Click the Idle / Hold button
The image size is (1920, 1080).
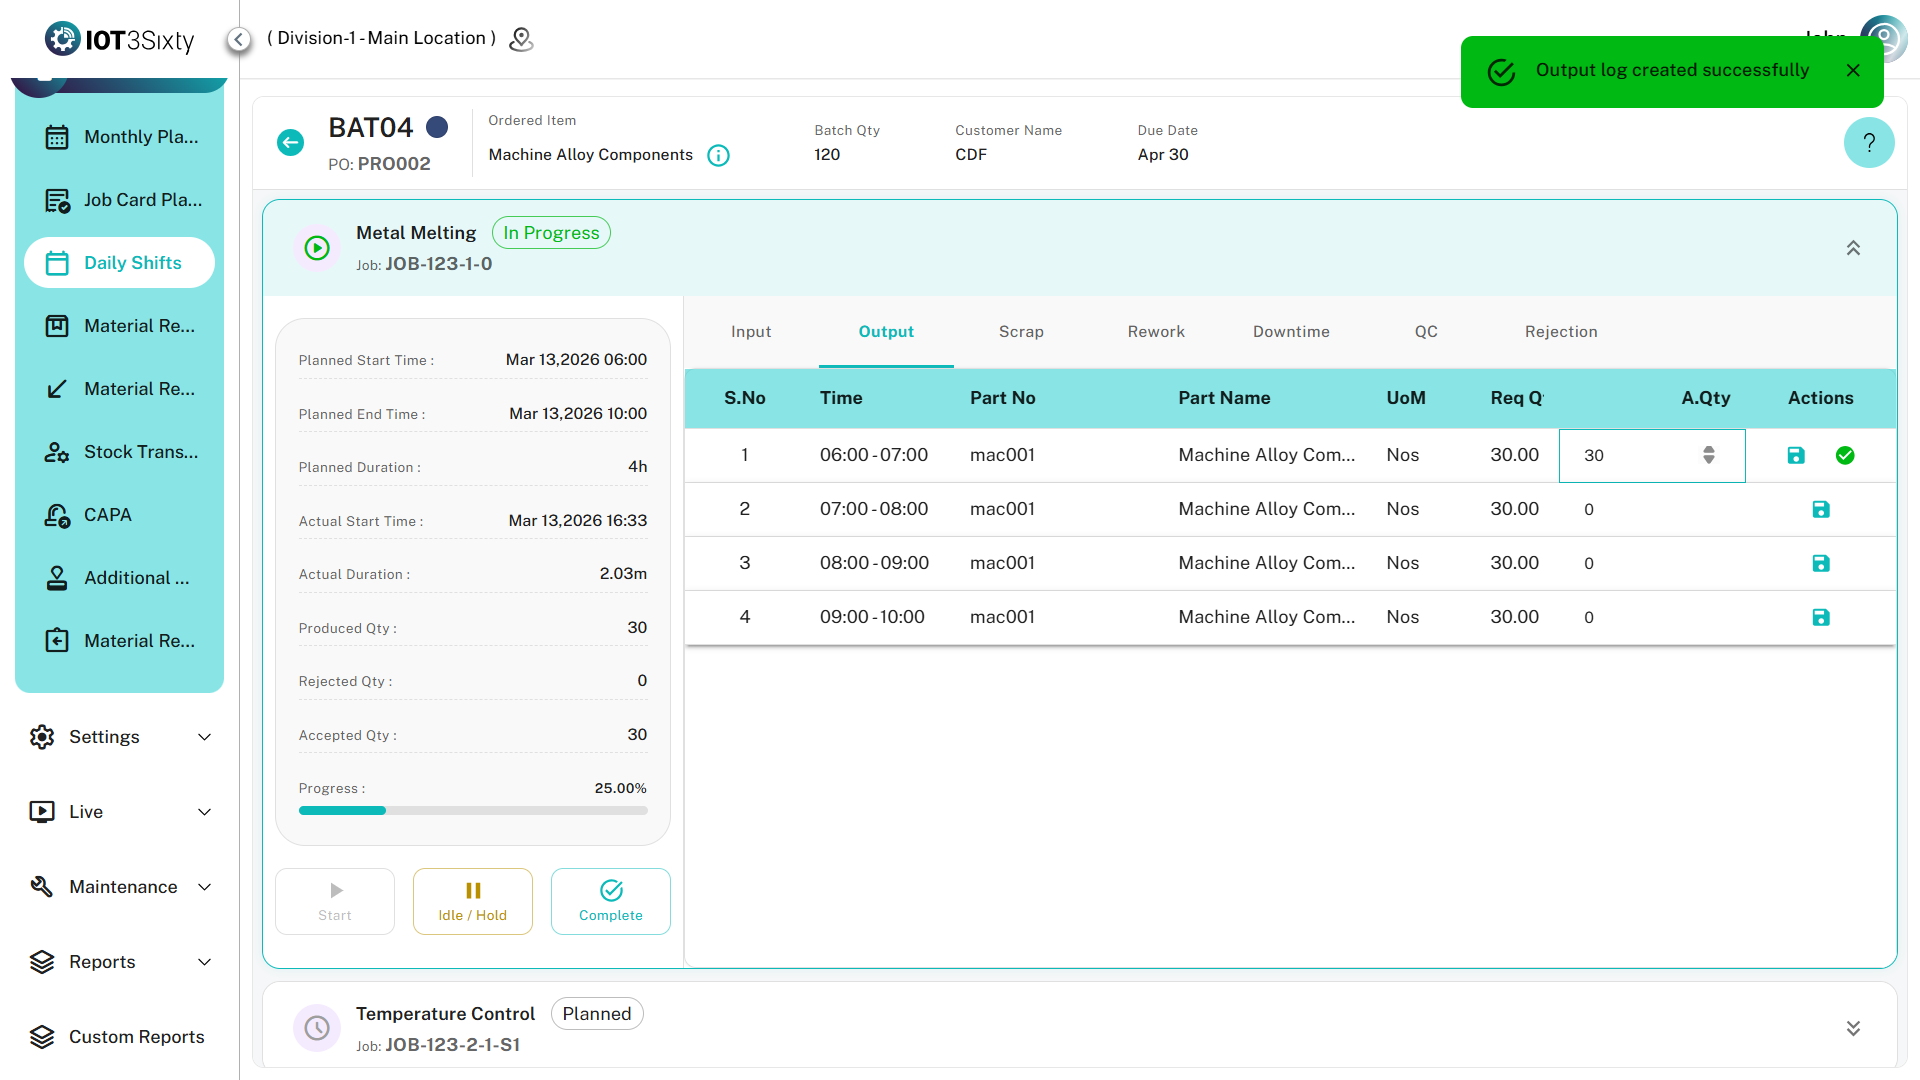[x=472, y=901]
